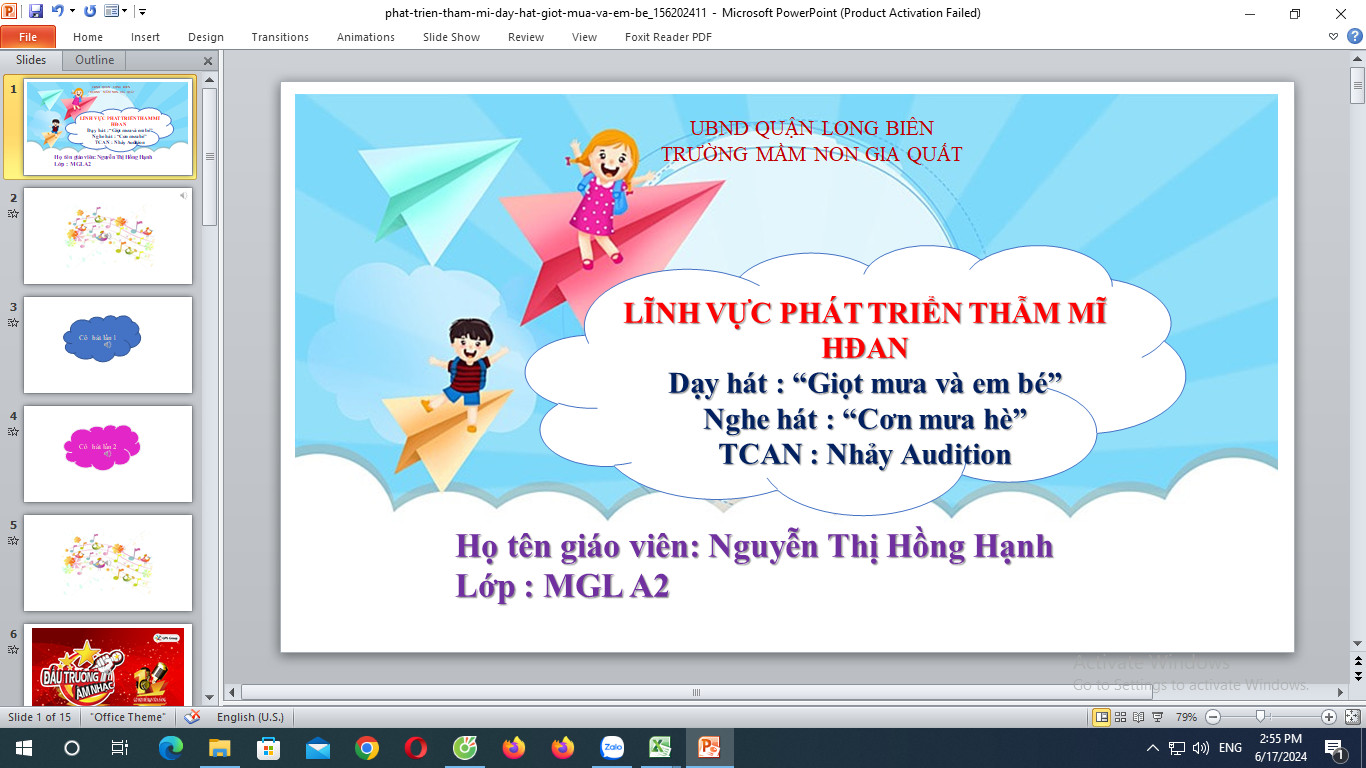Image resolution: width=1366 pixels, height=768 pixels.
Task: Minimize the ribbon with the caret icon
Action: click(x=1333, y=37)
